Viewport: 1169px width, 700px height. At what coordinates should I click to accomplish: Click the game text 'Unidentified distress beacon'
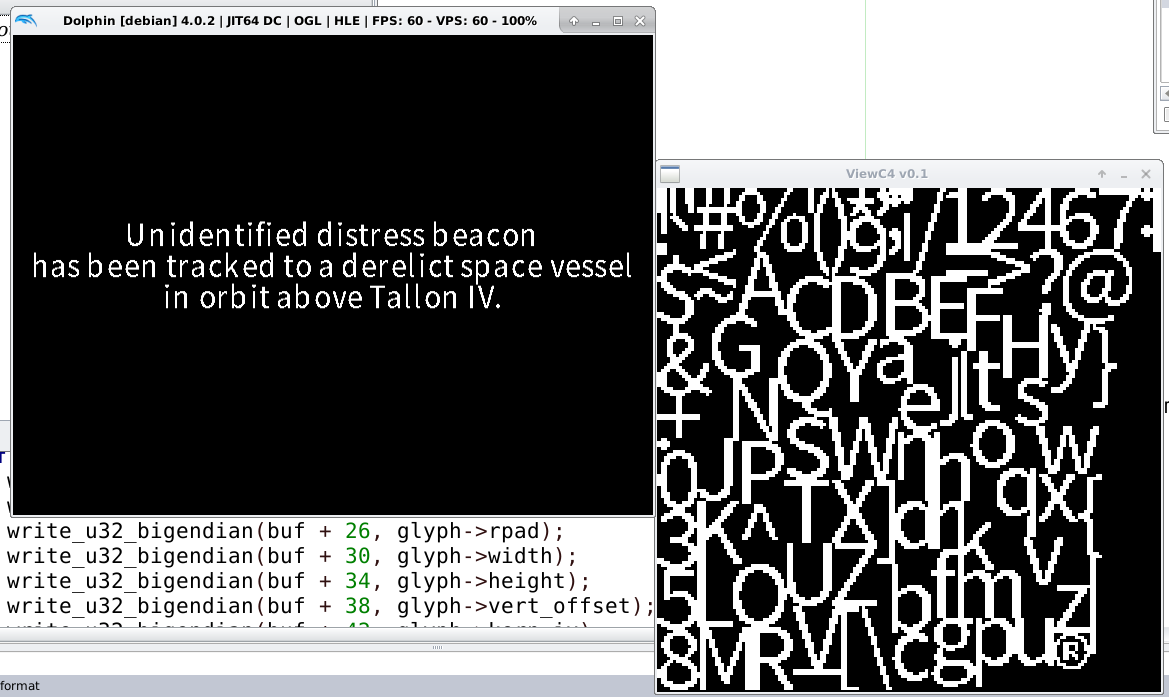coord(331,236)
